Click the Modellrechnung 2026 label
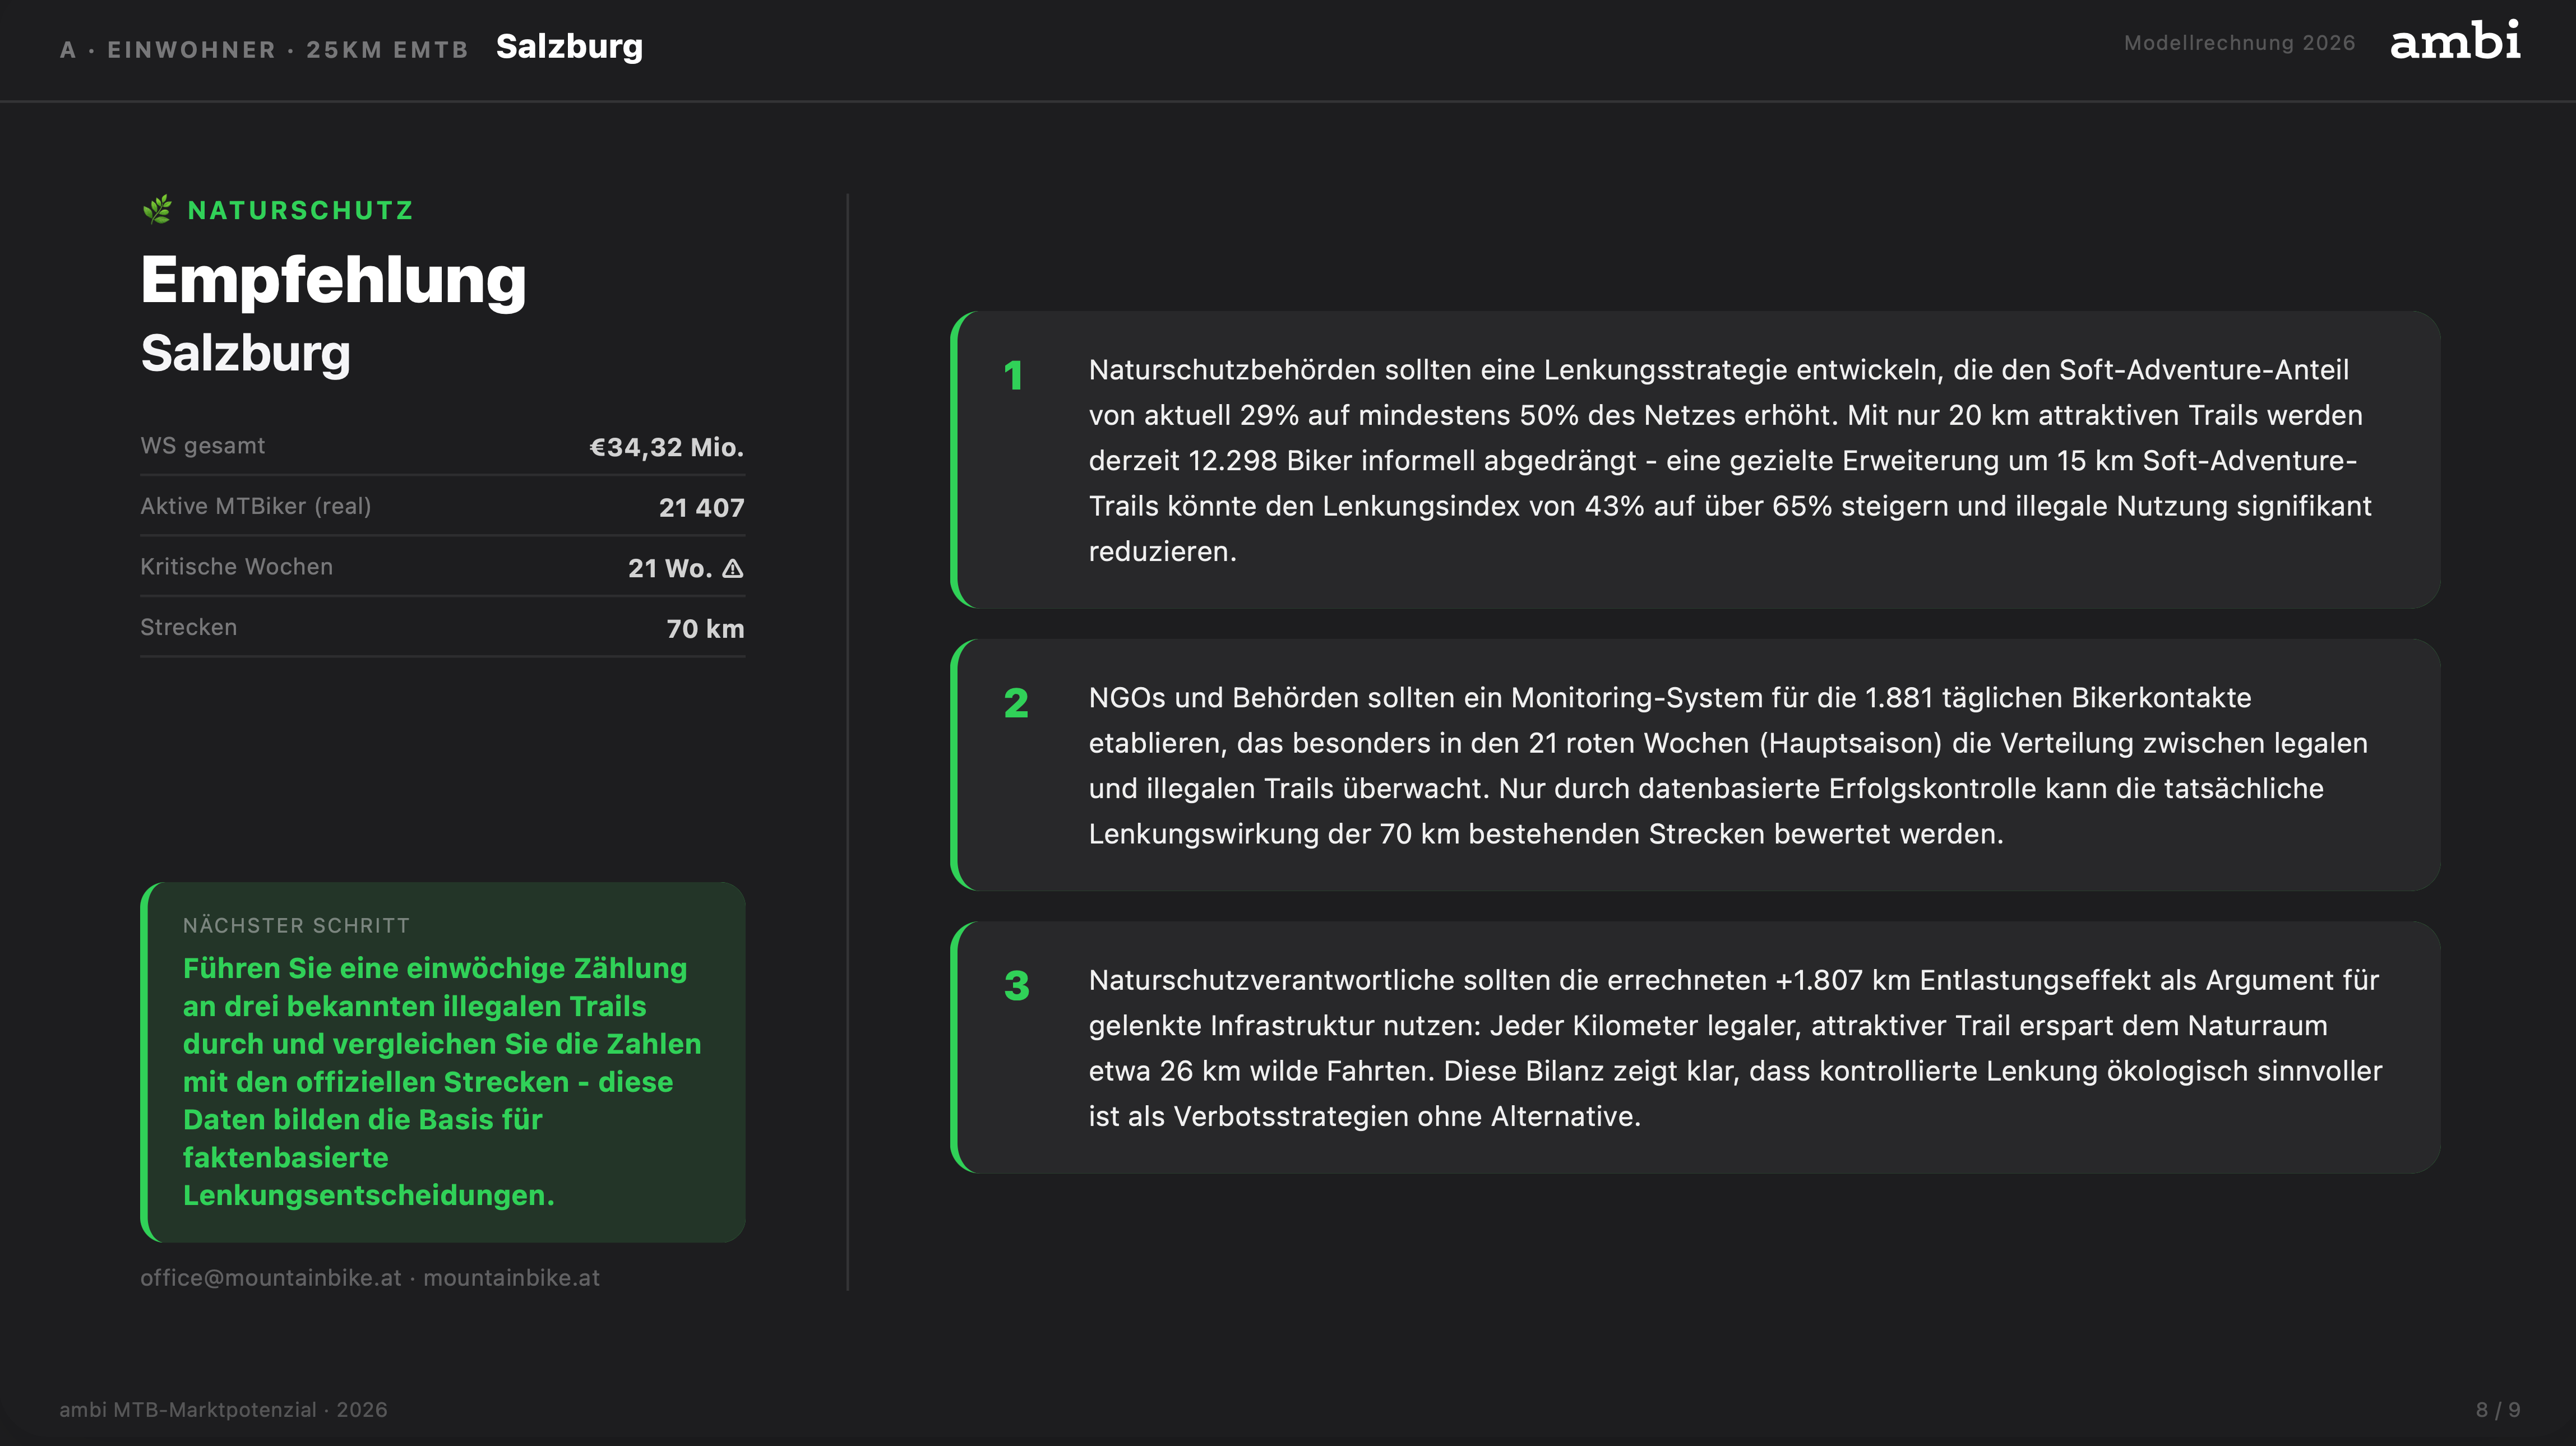This screenshot has width=2576, height=1446. (x=2239, y=43)
